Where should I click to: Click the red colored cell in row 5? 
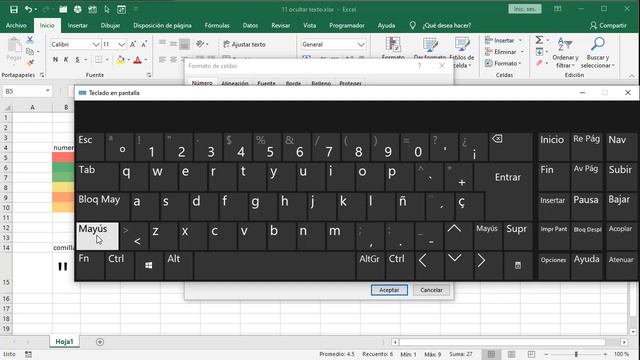pyautogui.click(x=63, y=157)
